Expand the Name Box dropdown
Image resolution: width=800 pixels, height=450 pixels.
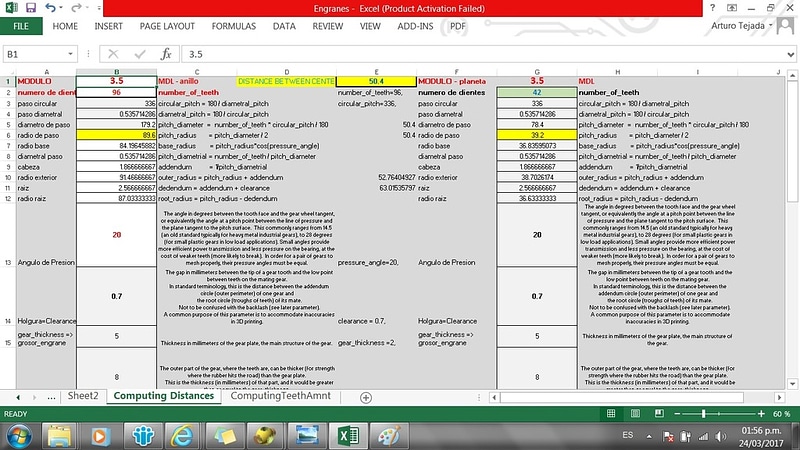pos(70,54)
